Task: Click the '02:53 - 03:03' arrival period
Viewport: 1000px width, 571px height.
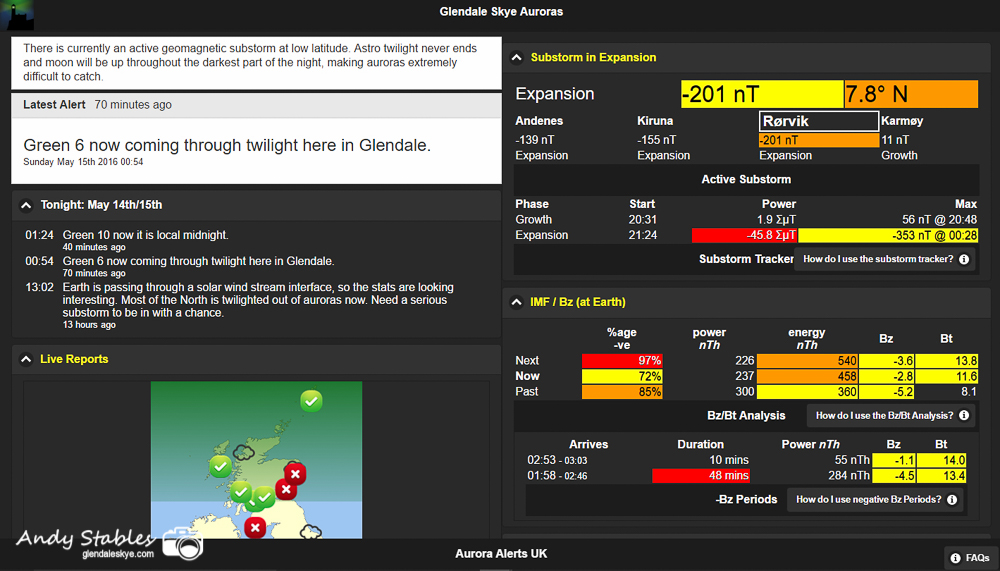Action: point(557,460)
